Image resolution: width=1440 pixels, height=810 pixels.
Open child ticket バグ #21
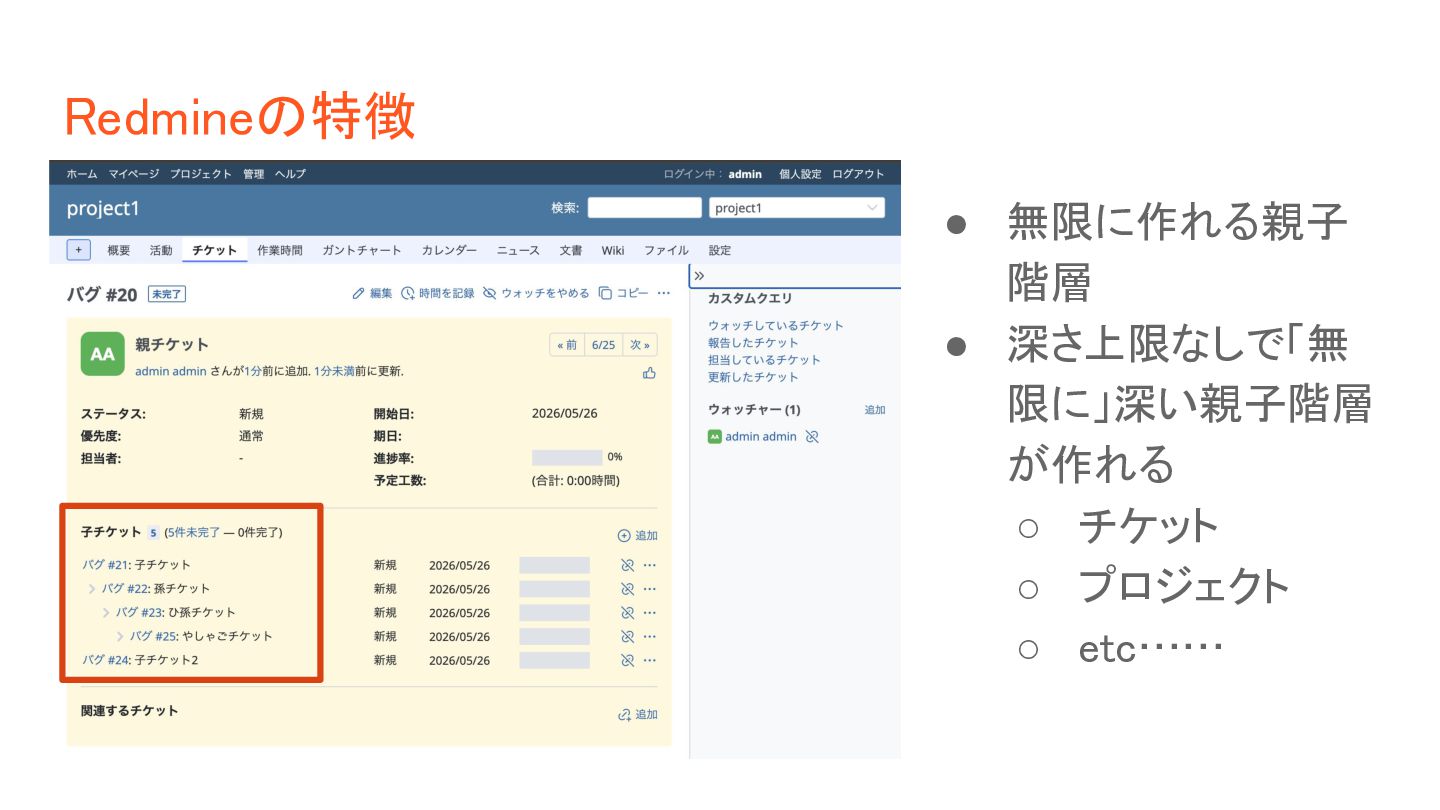(x=104, y=565)
